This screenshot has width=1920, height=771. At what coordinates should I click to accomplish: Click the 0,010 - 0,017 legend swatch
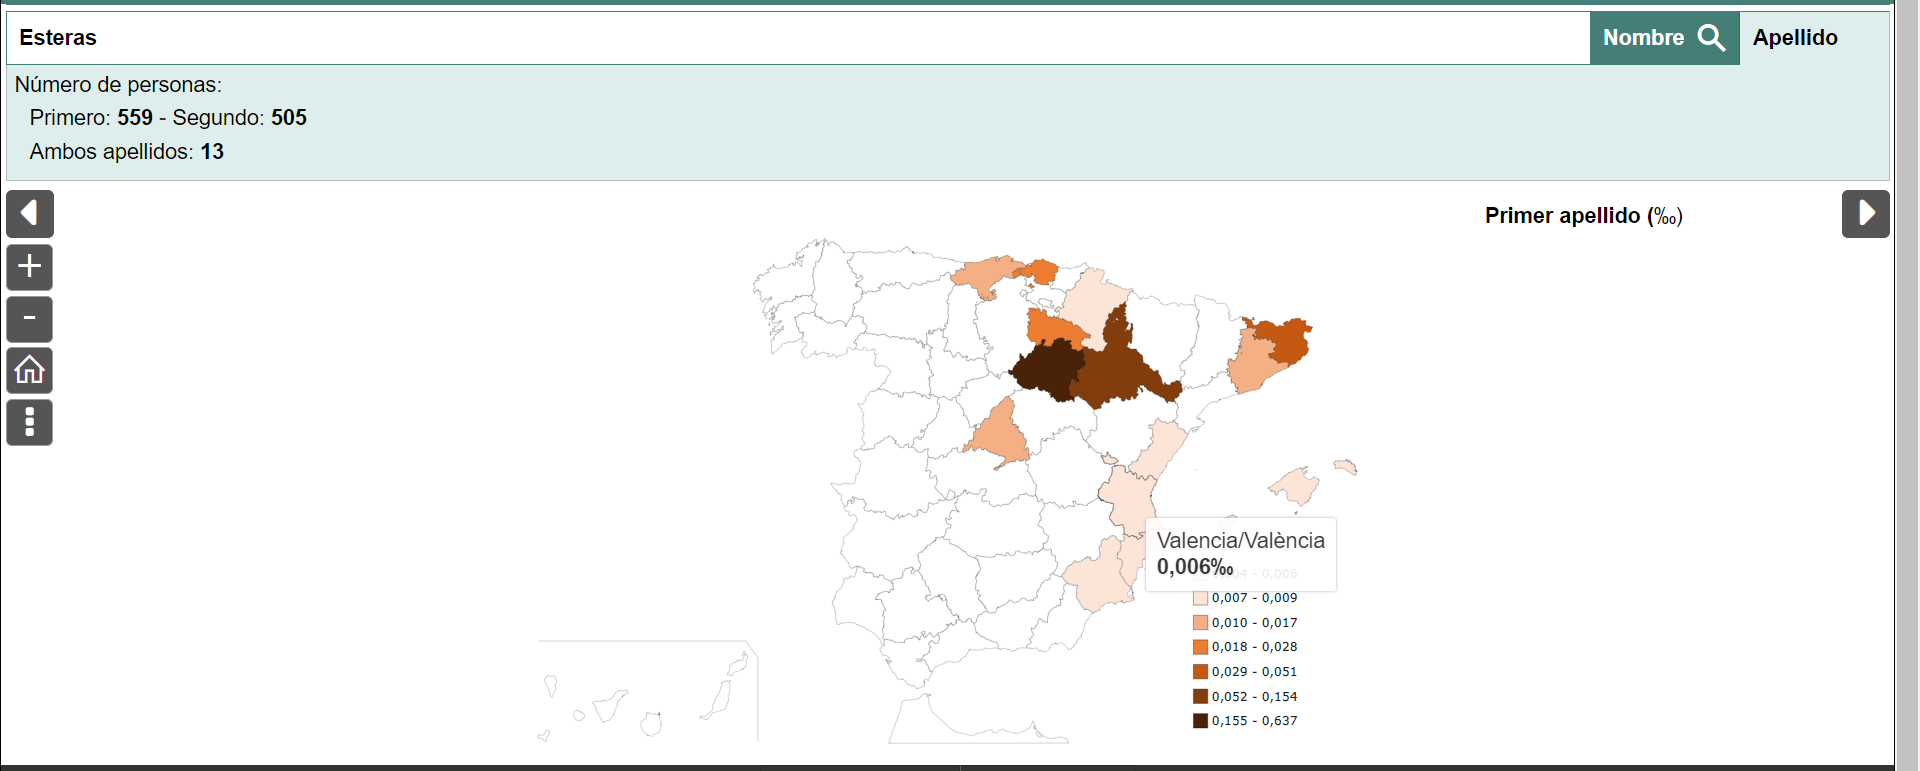point(1200,622)
